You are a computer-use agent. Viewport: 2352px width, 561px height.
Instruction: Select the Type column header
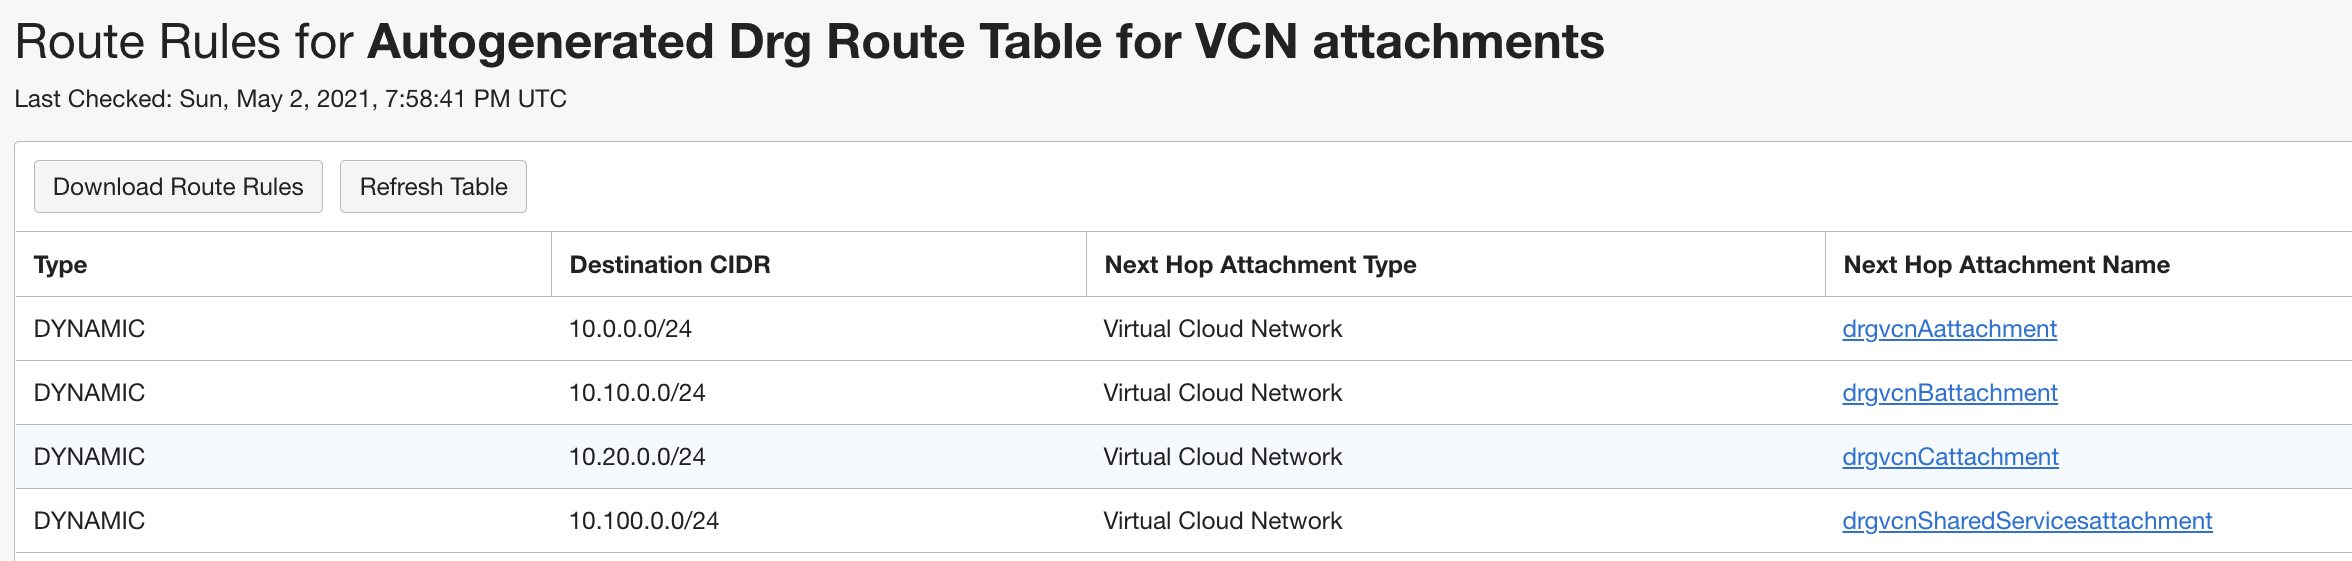60,265
